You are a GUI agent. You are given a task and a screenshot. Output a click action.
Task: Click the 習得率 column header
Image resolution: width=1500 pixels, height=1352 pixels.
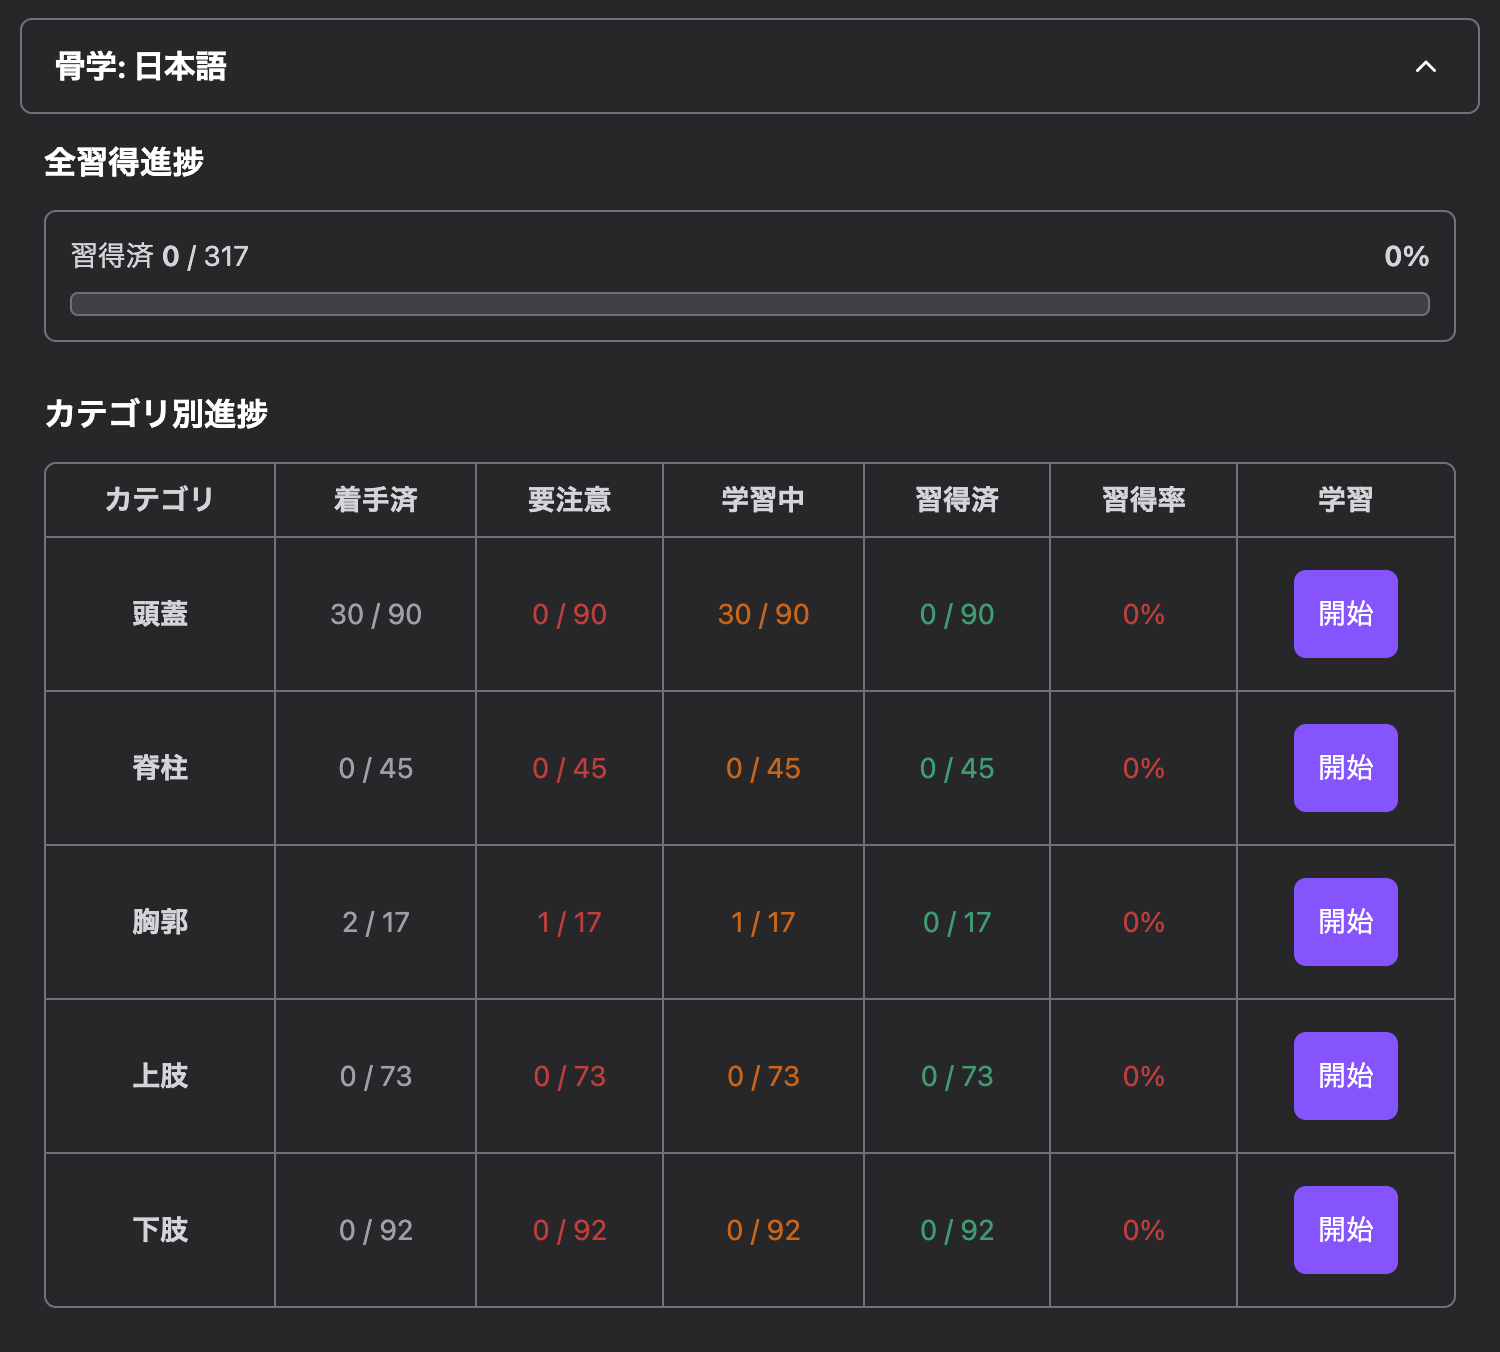[1144, 500]
